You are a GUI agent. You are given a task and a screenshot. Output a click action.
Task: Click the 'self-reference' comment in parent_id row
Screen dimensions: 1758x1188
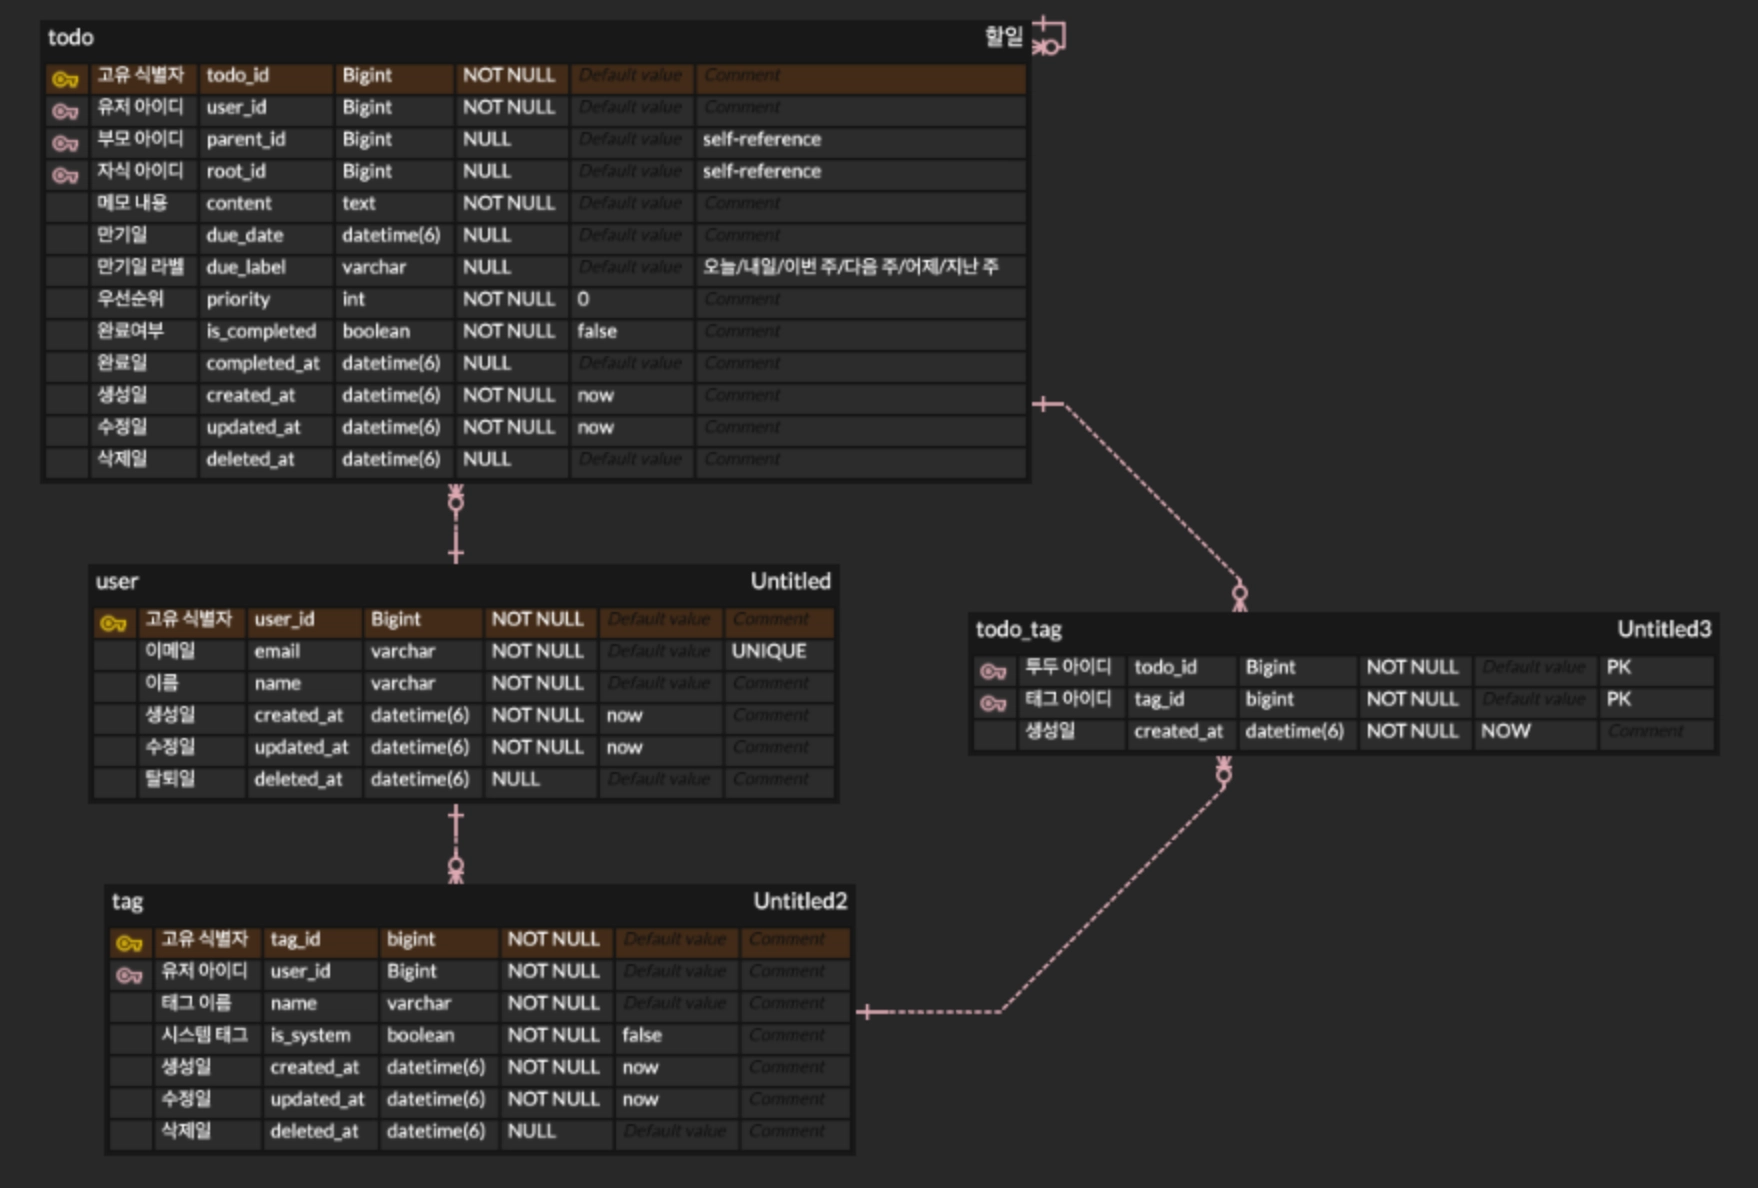click(762, 139)
